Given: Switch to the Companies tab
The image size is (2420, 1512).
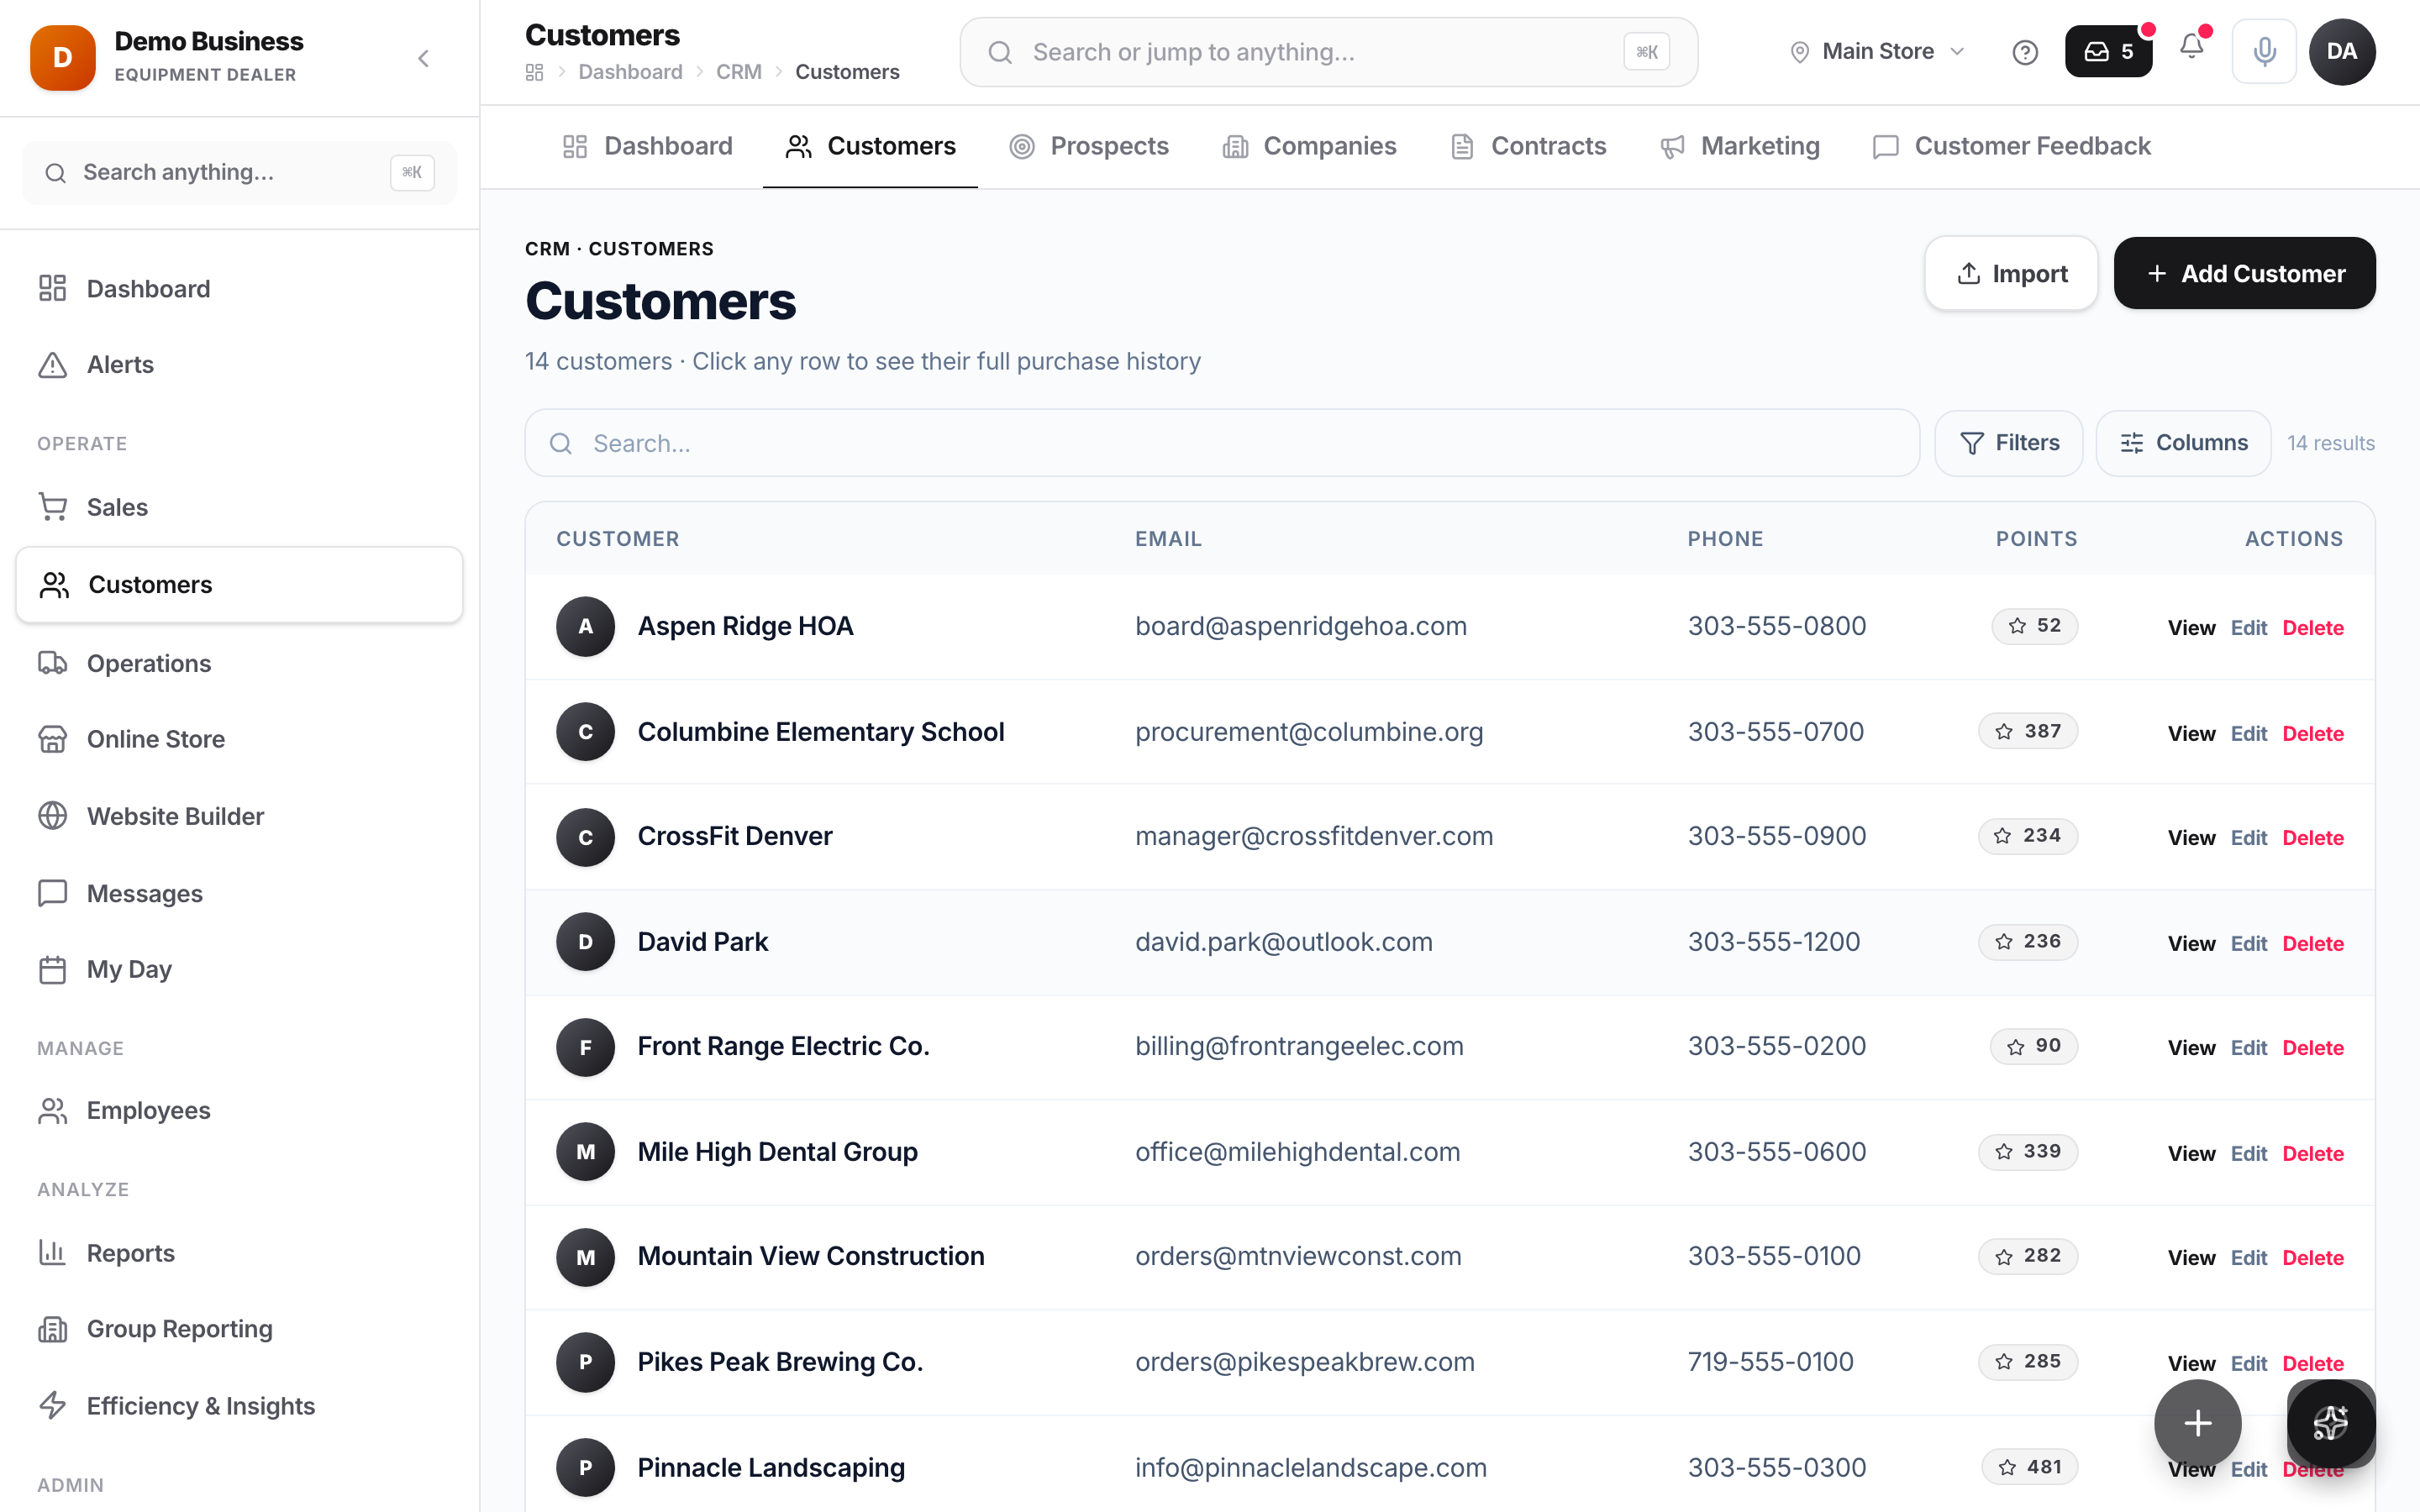Looking at the screenshot, I should [x=1308, y=146].
